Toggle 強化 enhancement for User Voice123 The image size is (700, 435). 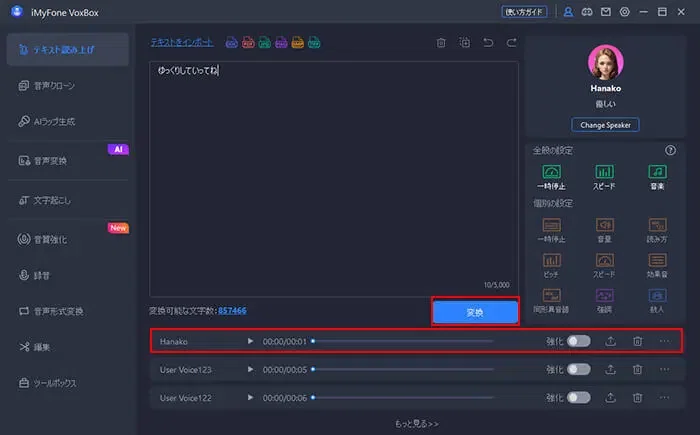click(579, 369)
